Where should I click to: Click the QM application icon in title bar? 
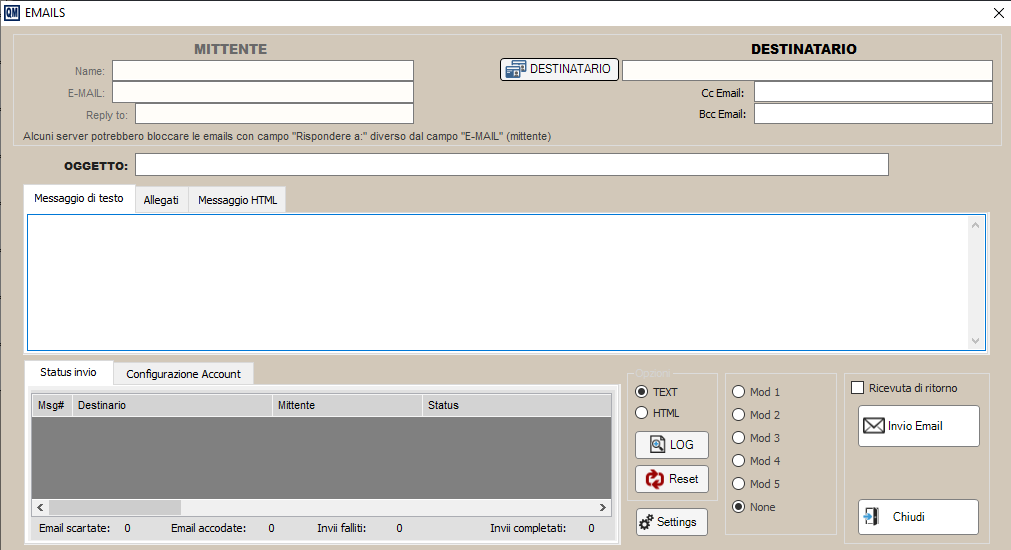12,12
